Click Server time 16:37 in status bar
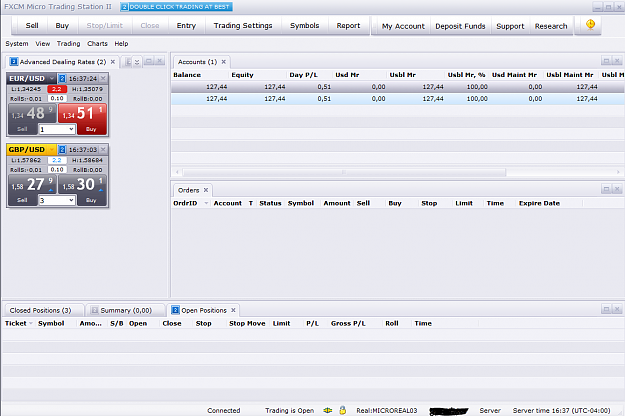Viewport: 625px width, 416px height. point(561,410)
